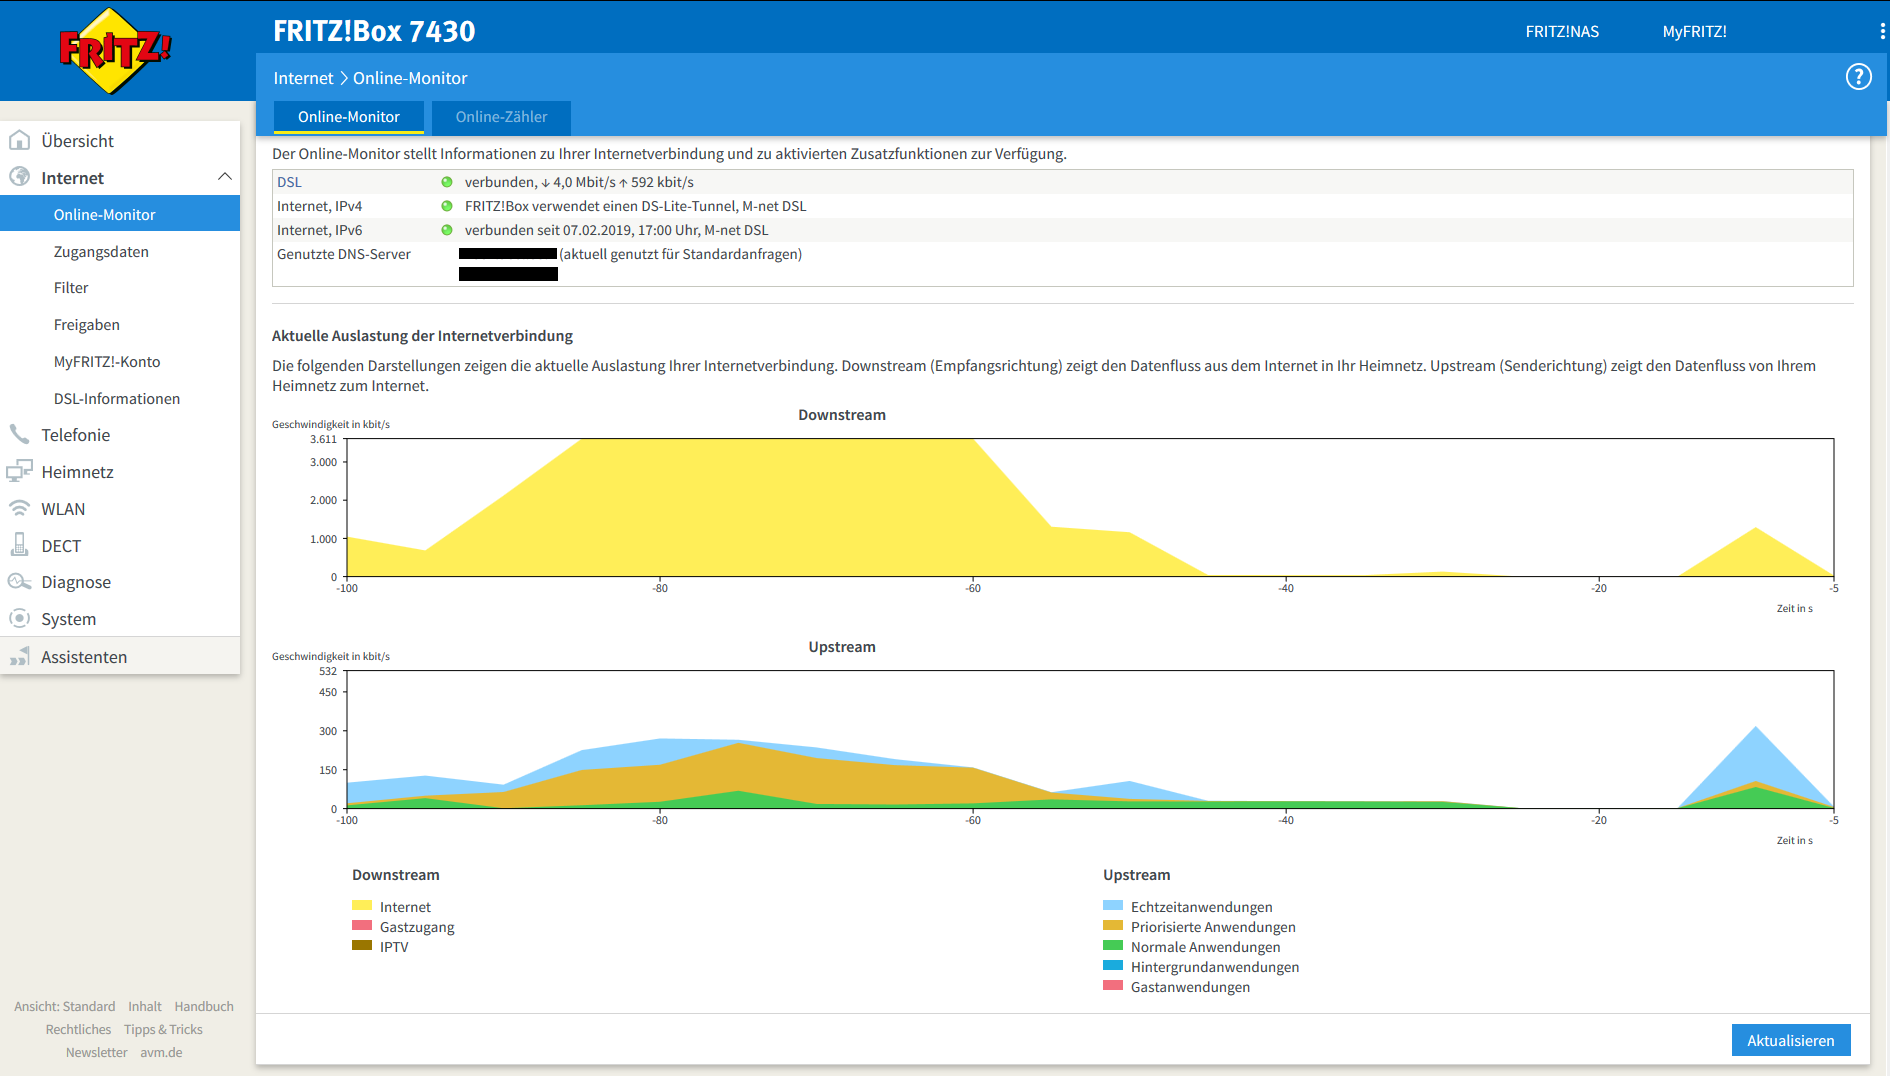The image size is (1890, 1076).
Task: Click the red Gastzugang legend swatch
Action: point(362,925)
